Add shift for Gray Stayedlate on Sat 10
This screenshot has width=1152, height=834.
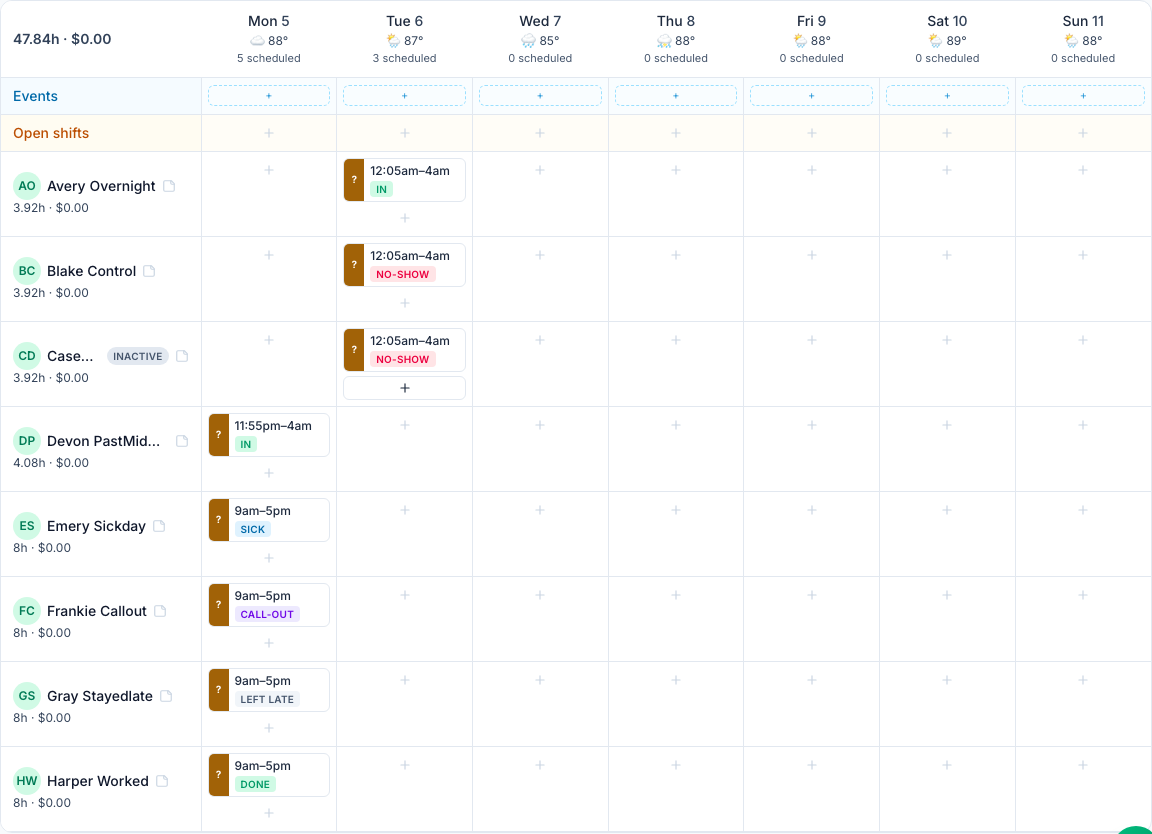[947, 680]
